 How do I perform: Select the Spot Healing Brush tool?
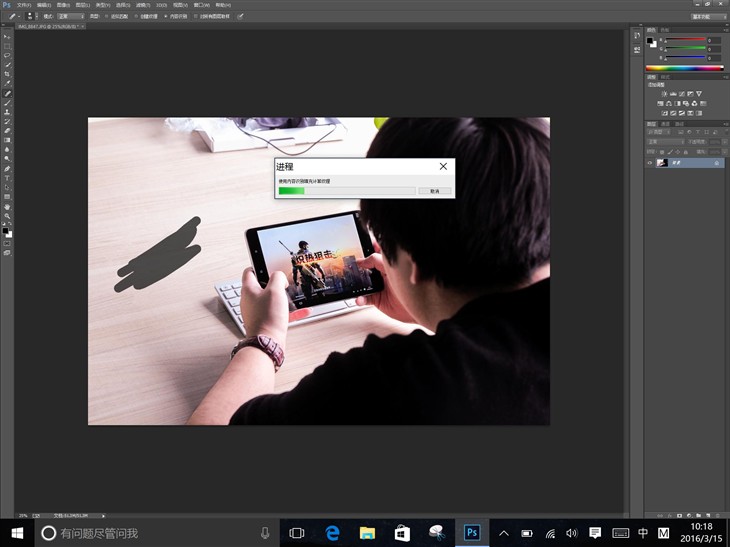8,93
